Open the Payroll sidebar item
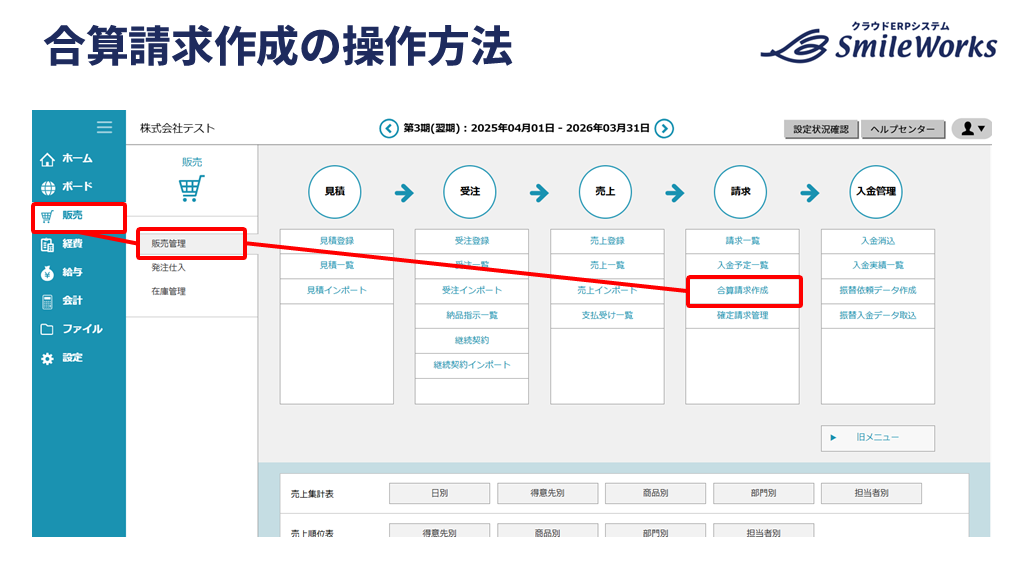This screenshot has width=1024, height=576. 66,272
